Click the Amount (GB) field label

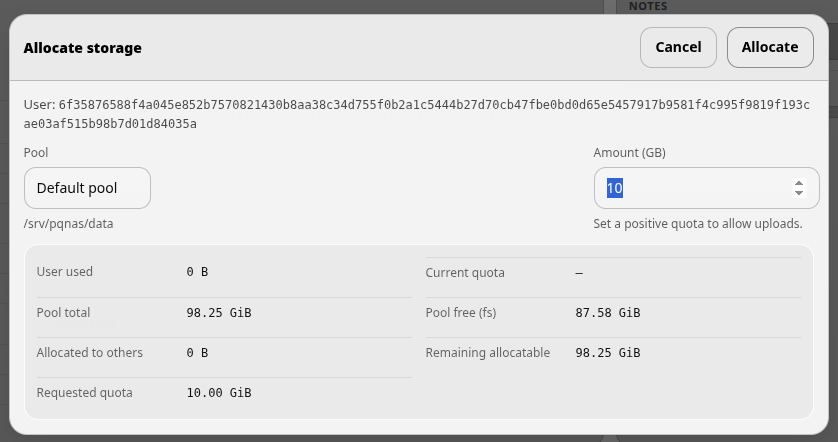tap(629, 153)
